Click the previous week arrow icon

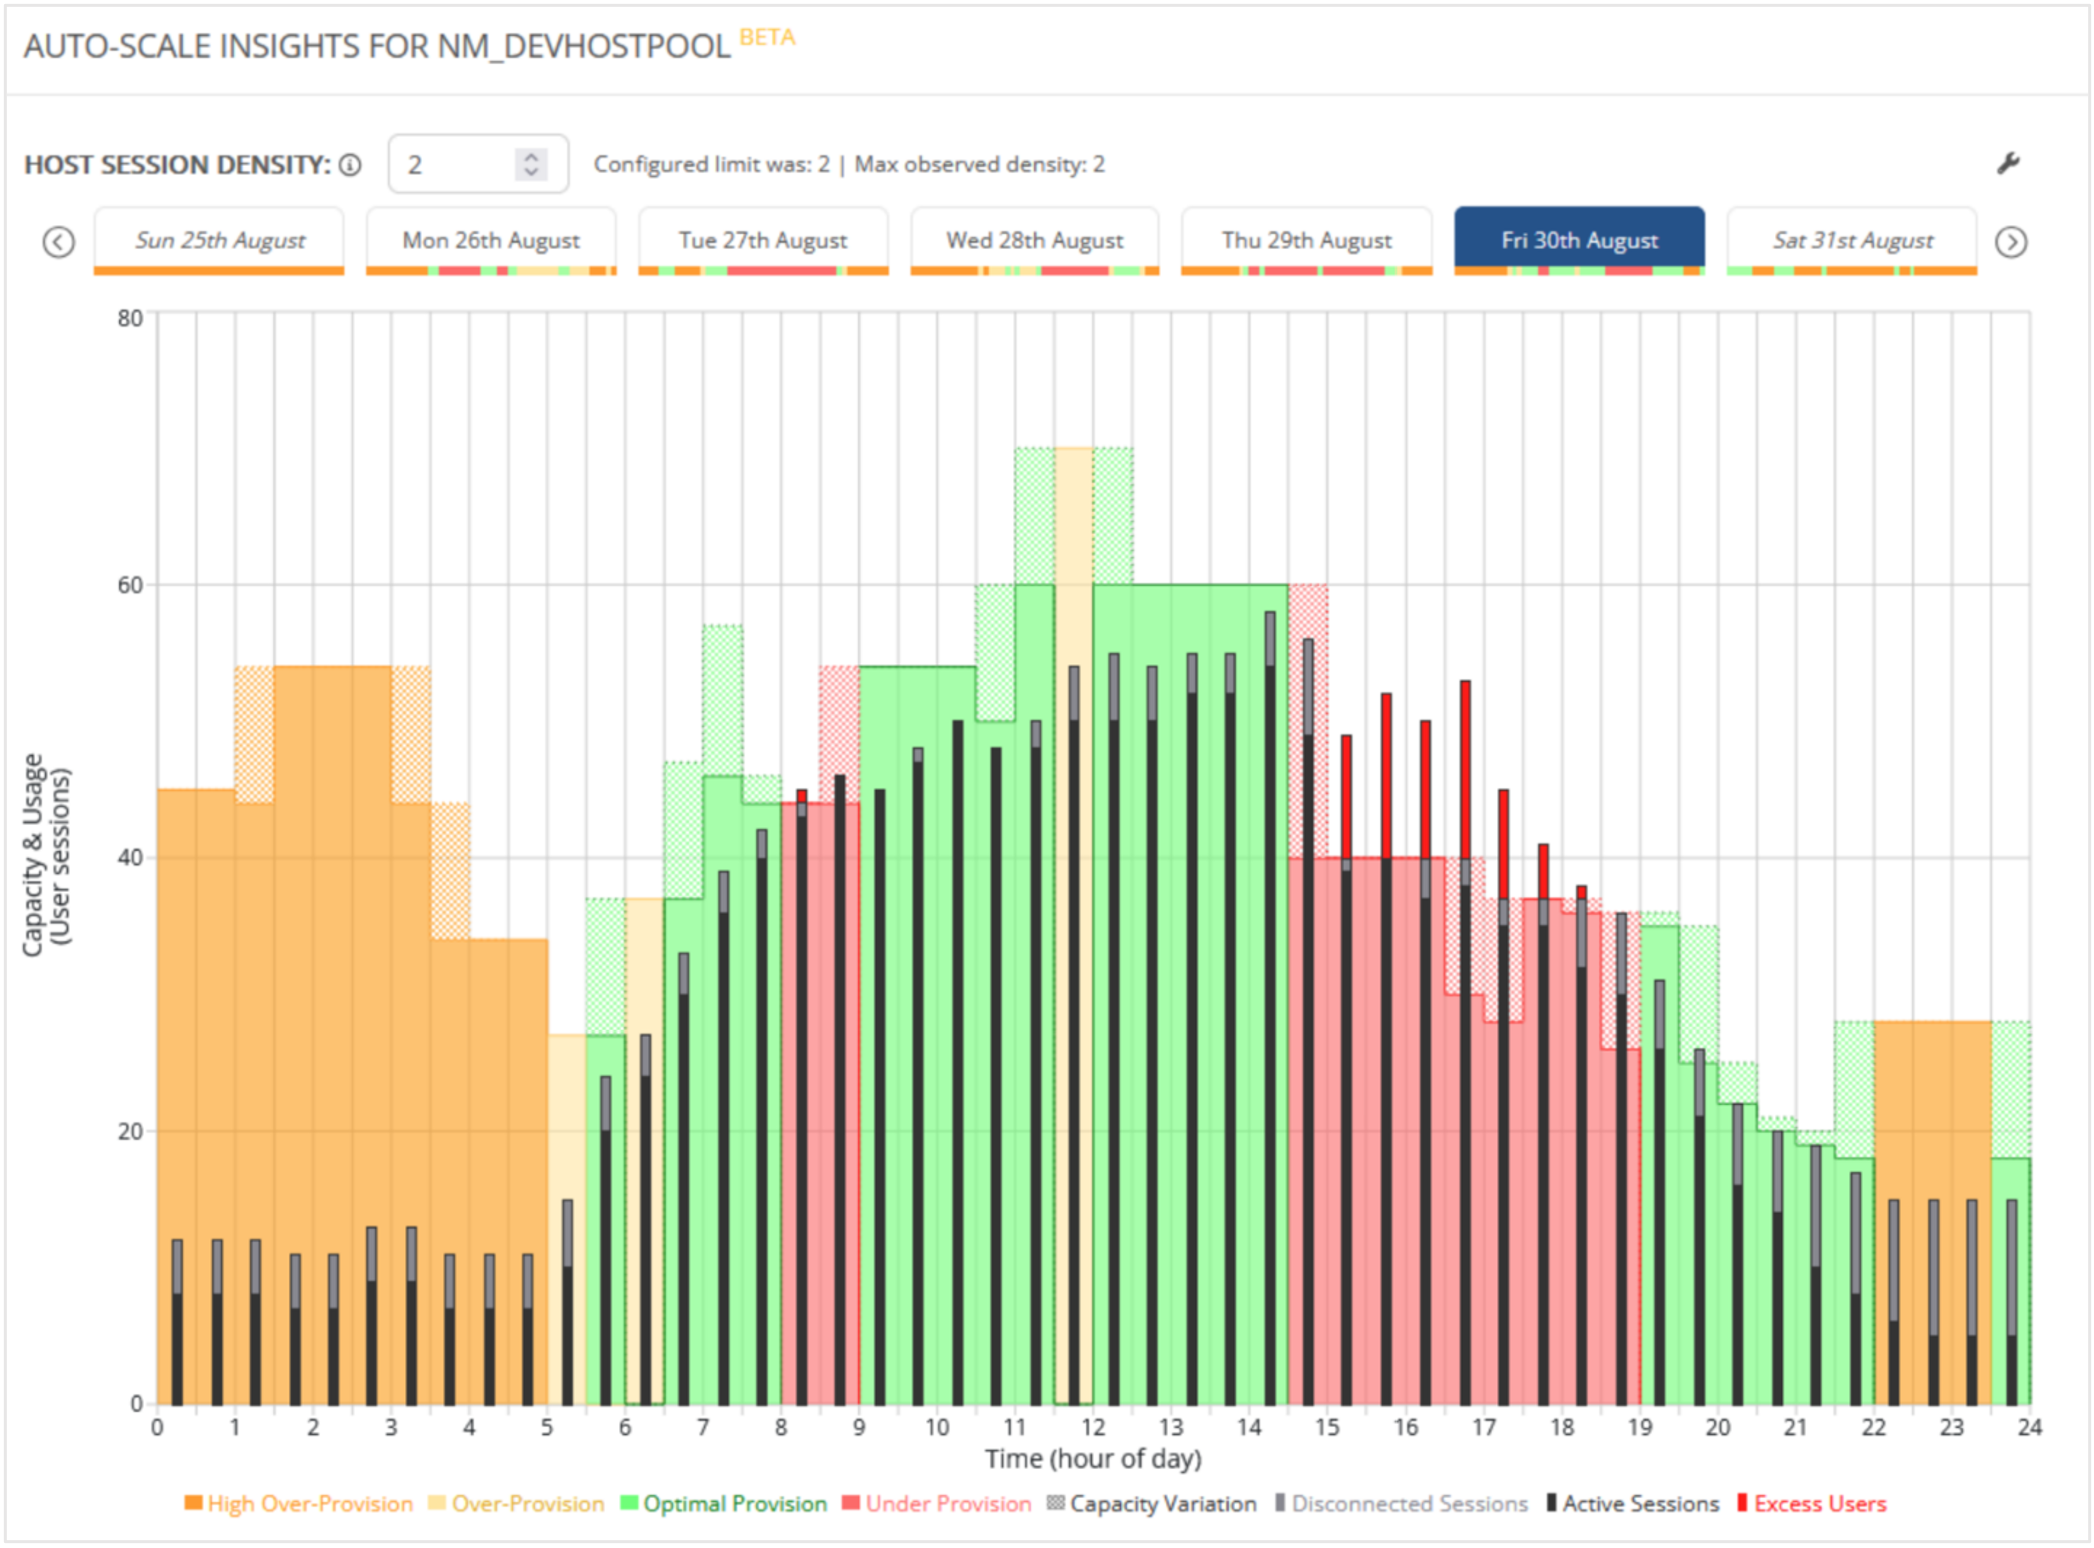pyautogui.click(x=59, y=241)
